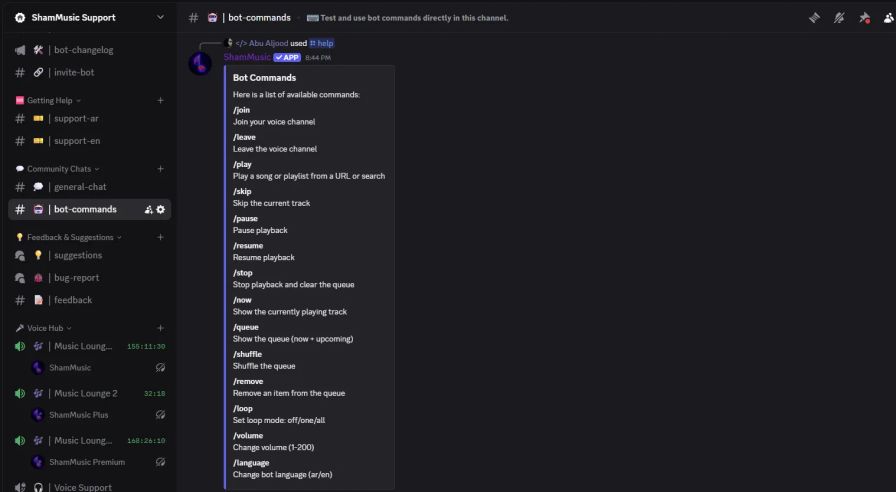Add a channel to Voice Hub category
The height and width of the screenshot is (492, 896).
pyautogui.click(x=160, y=328)
